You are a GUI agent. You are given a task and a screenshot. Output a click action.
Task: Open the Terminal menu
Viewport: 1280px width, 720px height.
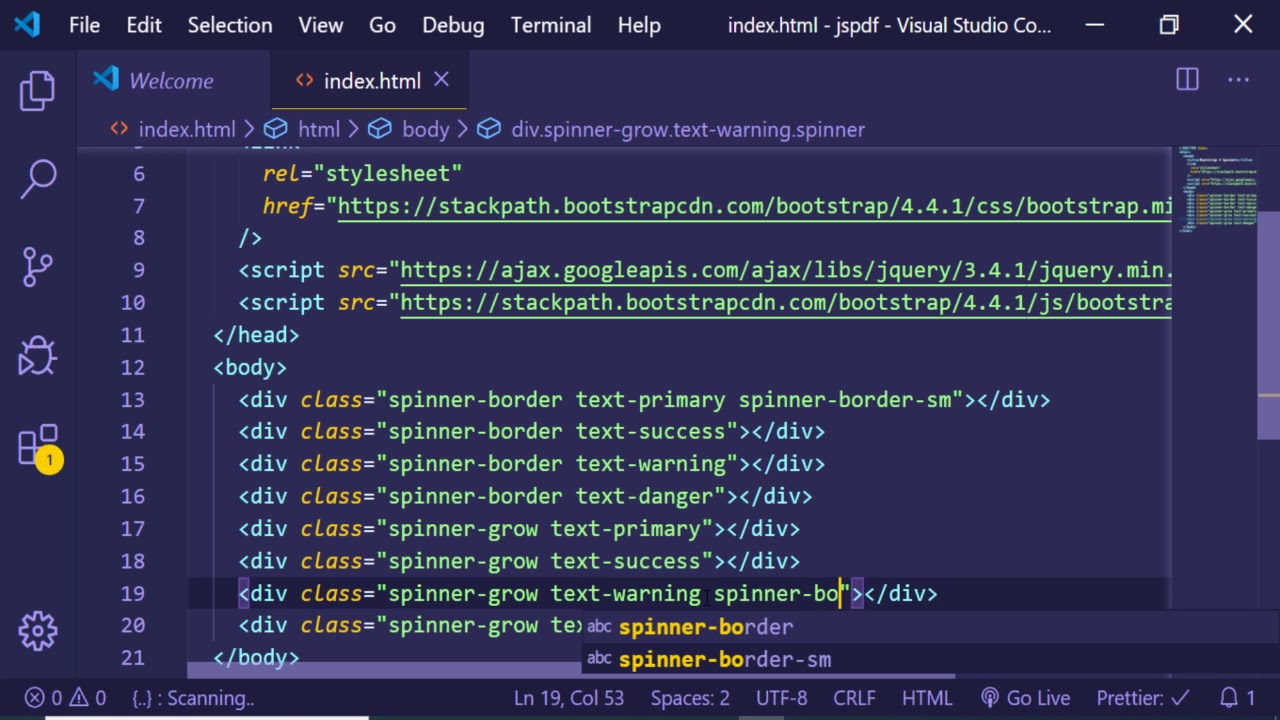pyautogui.click(x=550, y=25)
